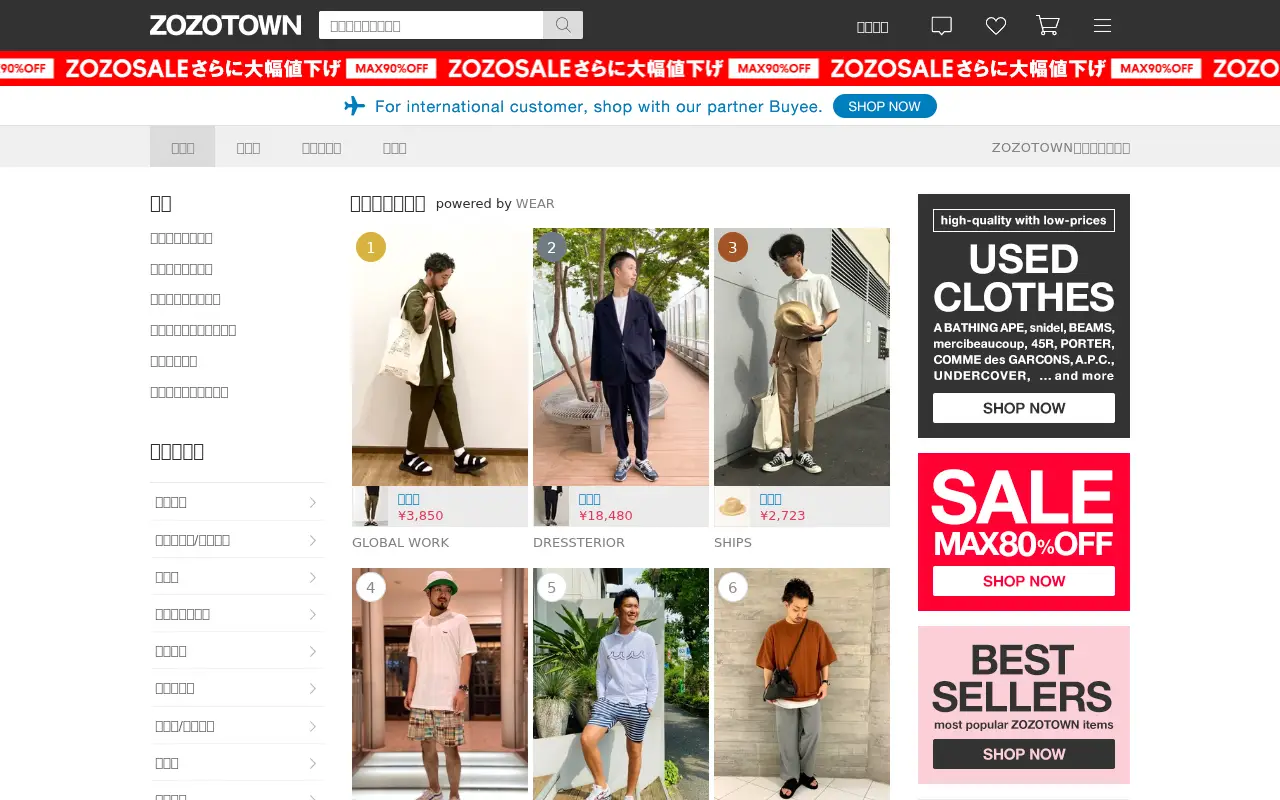Open rank 6 outfit photo with brown tee
Screen dimensions: 1280x800
(x=802, y=684)
